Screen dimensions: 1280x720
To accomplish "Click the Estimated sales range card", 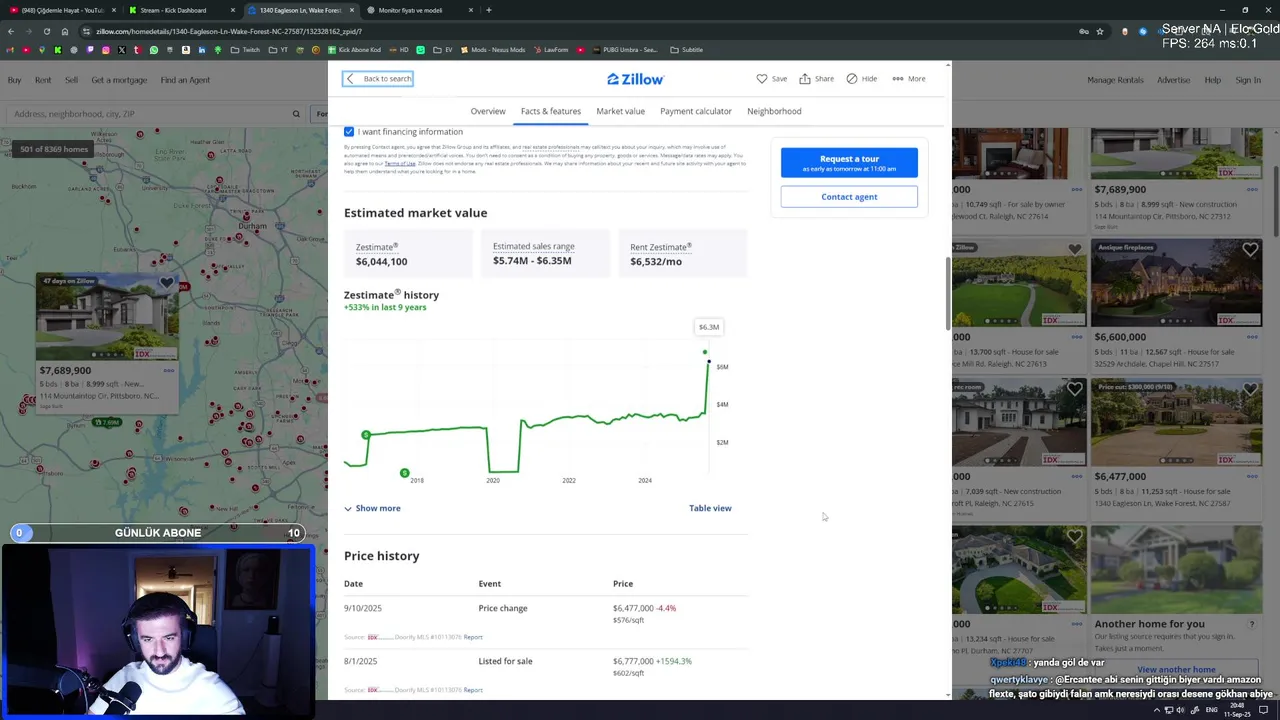I will (x=545, y=254).
